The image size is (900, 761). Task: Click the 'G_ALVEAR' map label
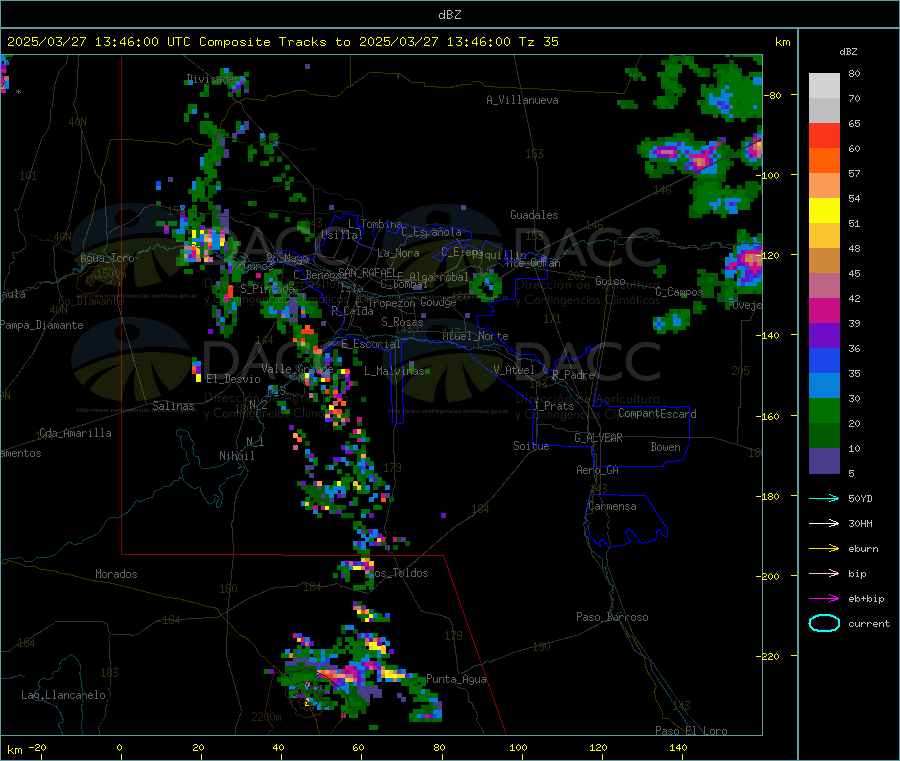click(x=598, y=438)
